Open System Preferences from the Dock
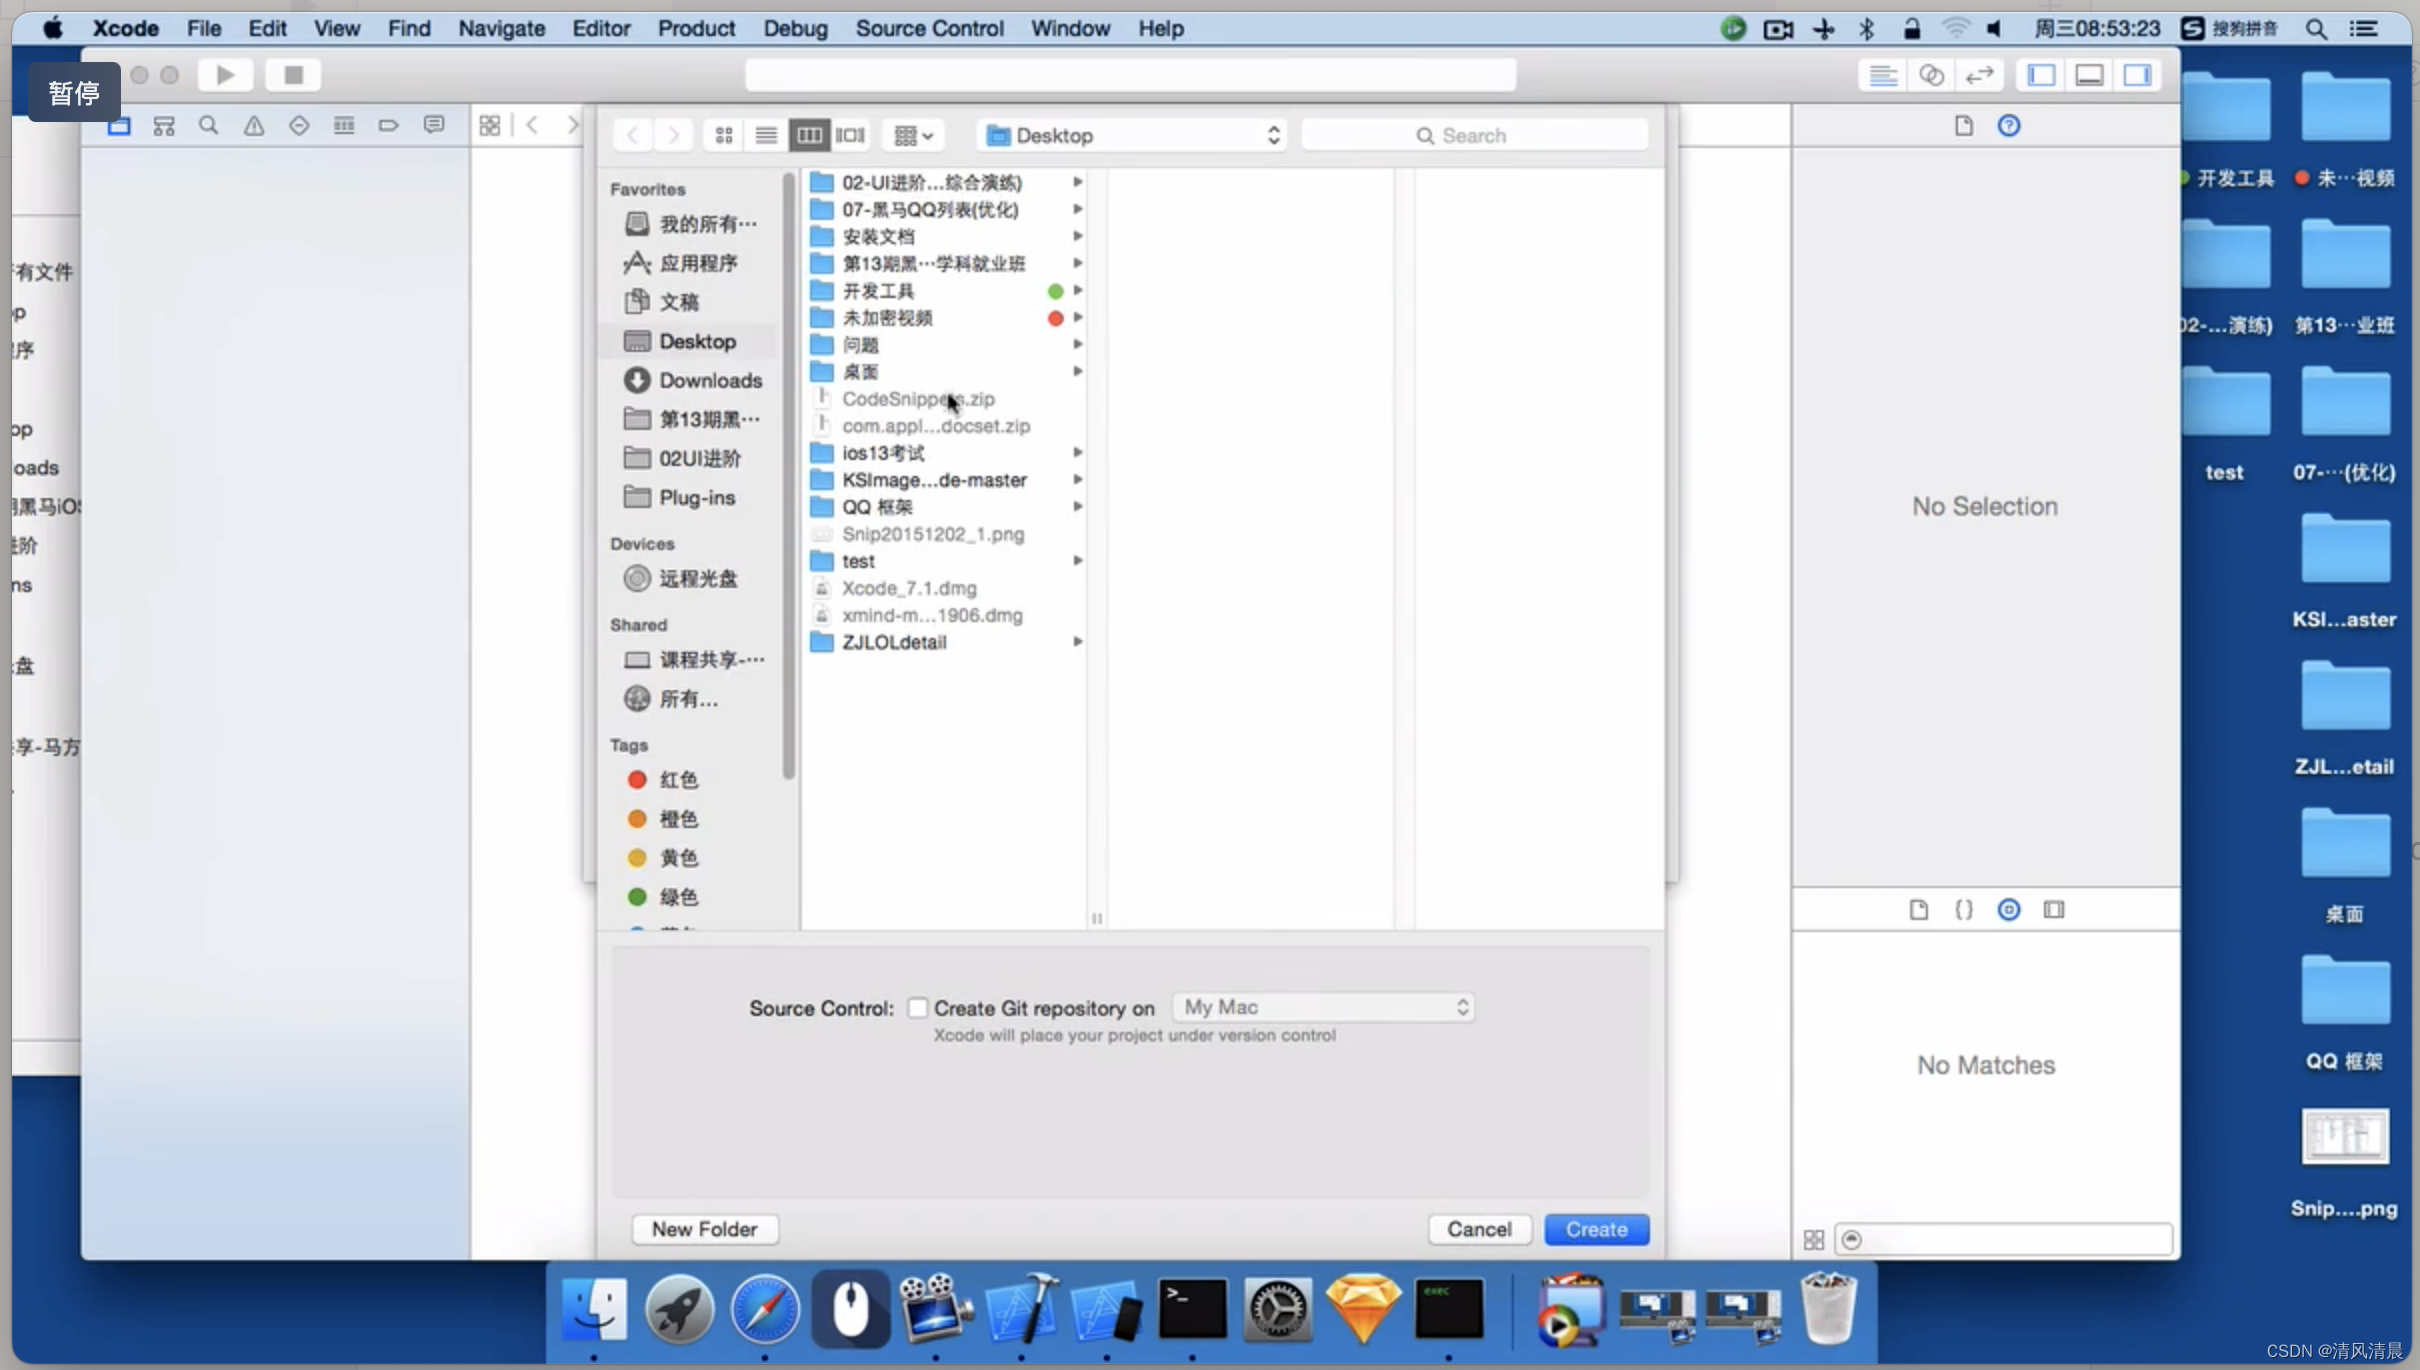Screen dimensions: 2420x1370 pos(1277,1308)
